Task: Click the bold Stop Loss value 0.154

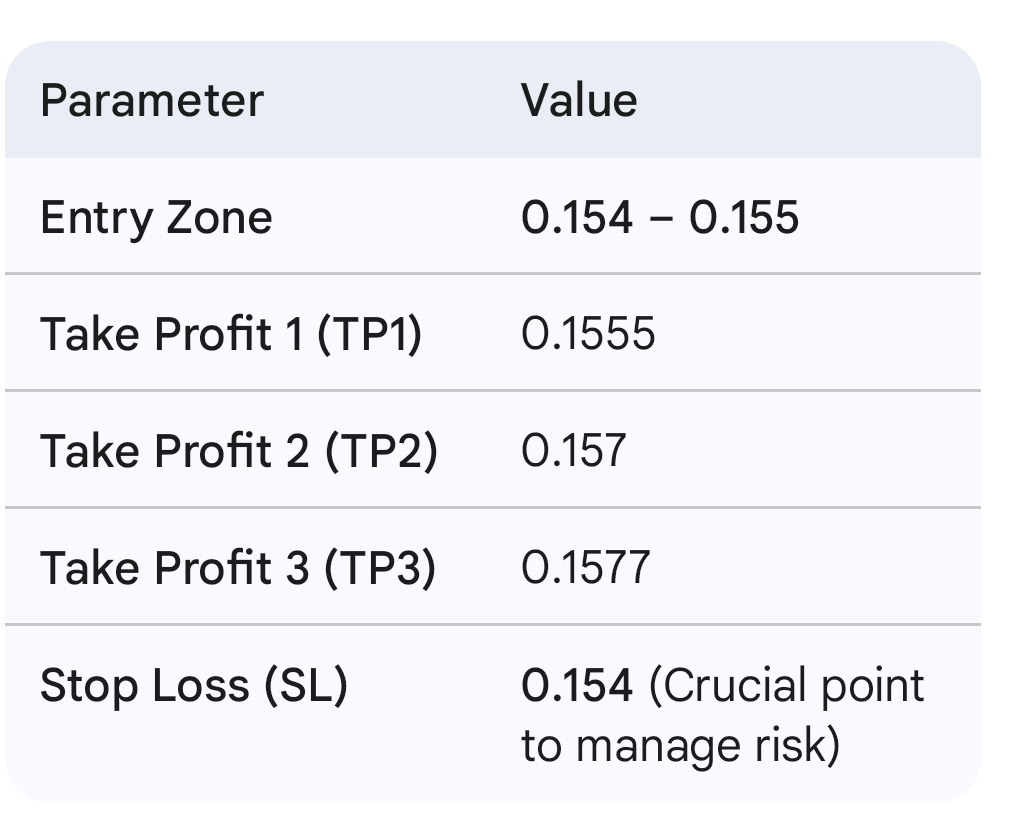Action: tap(576, 685)
